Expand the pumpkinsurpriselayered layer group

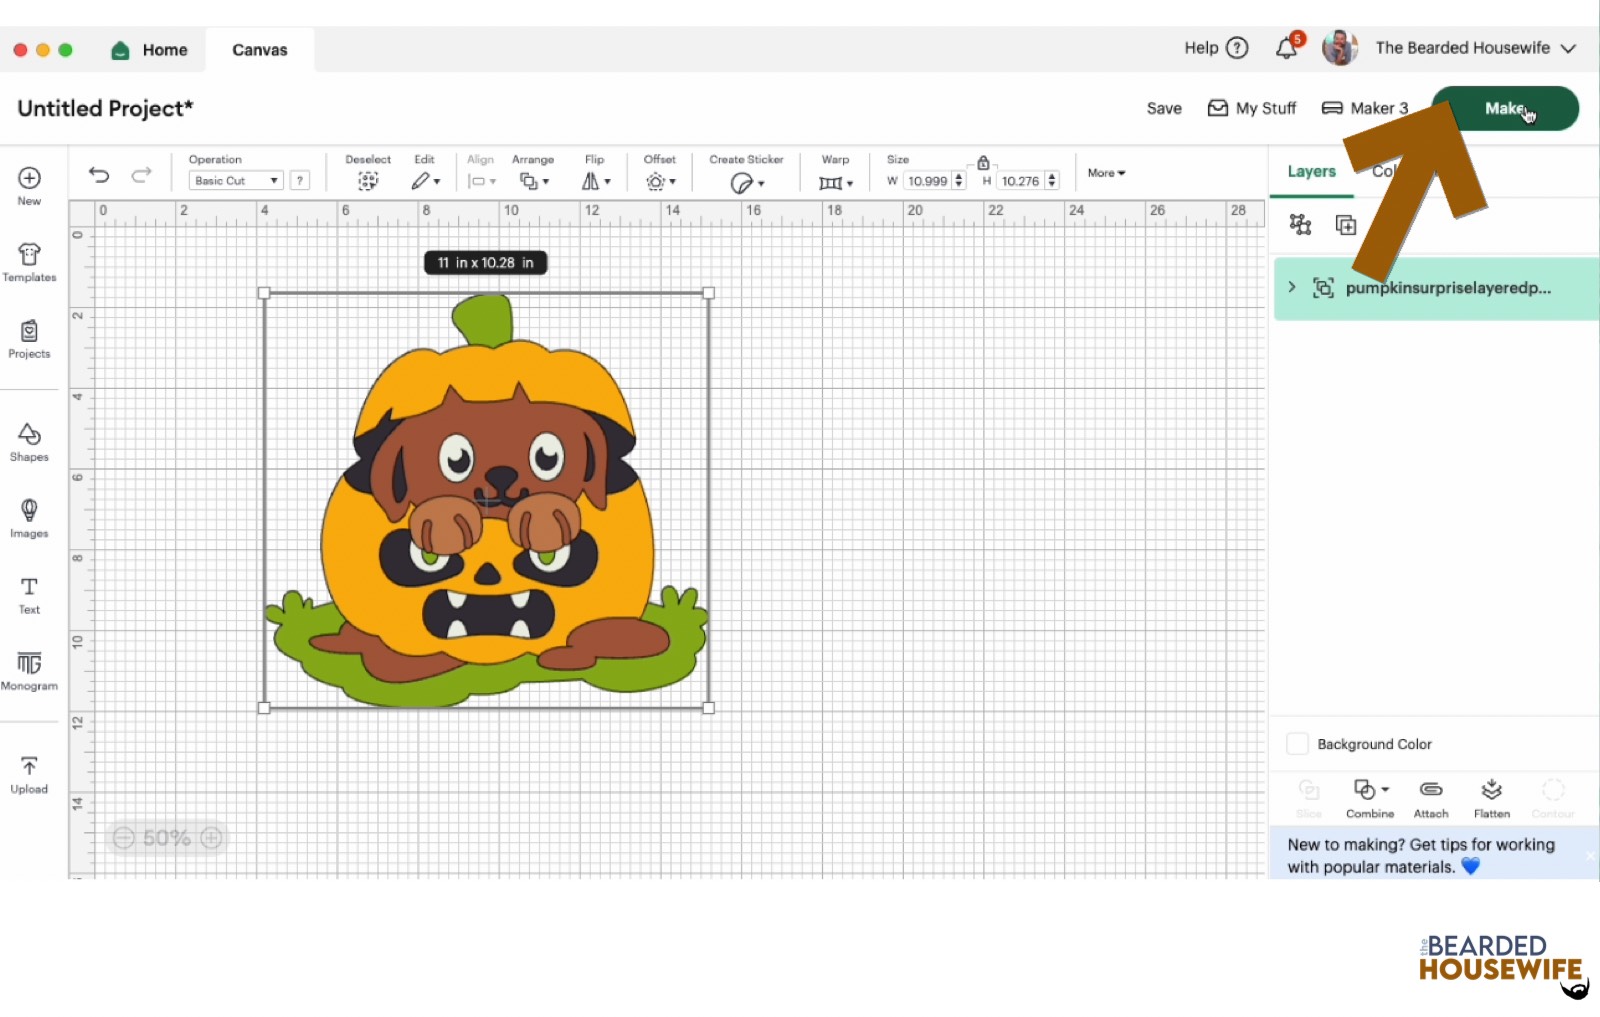tap(1292, 288)
